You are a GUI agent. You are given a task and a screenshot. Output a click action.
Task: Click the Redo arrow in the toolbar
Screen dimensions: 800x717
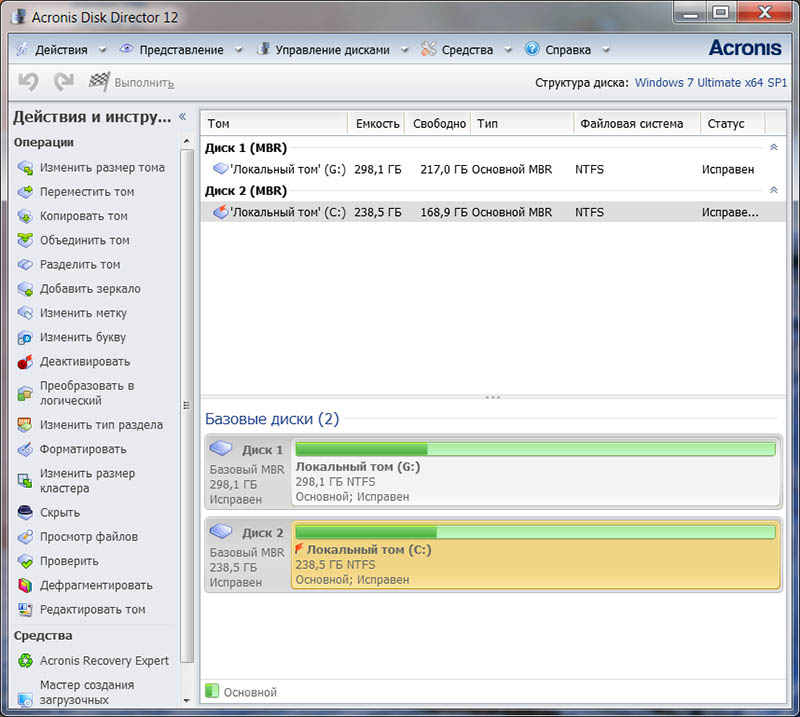tap(64, 82)
